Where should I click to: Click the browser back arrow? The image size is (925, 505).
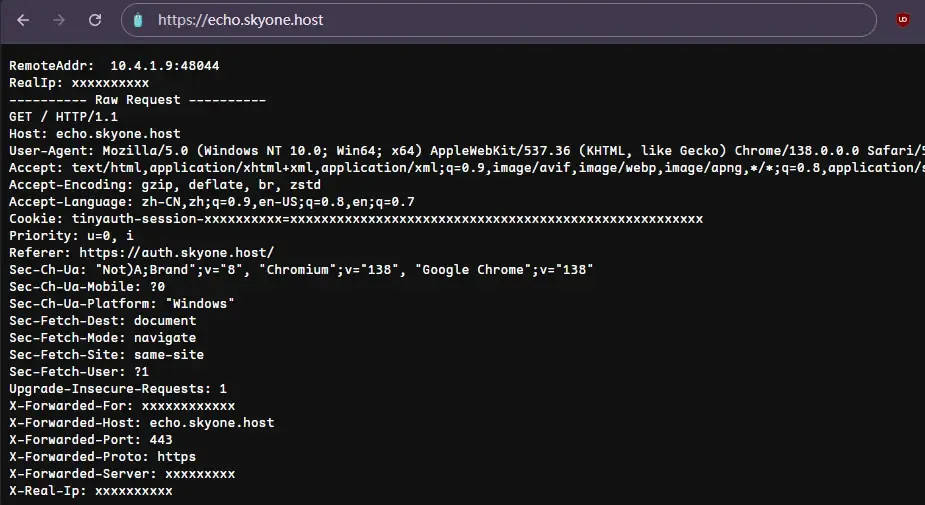[23, 20]
